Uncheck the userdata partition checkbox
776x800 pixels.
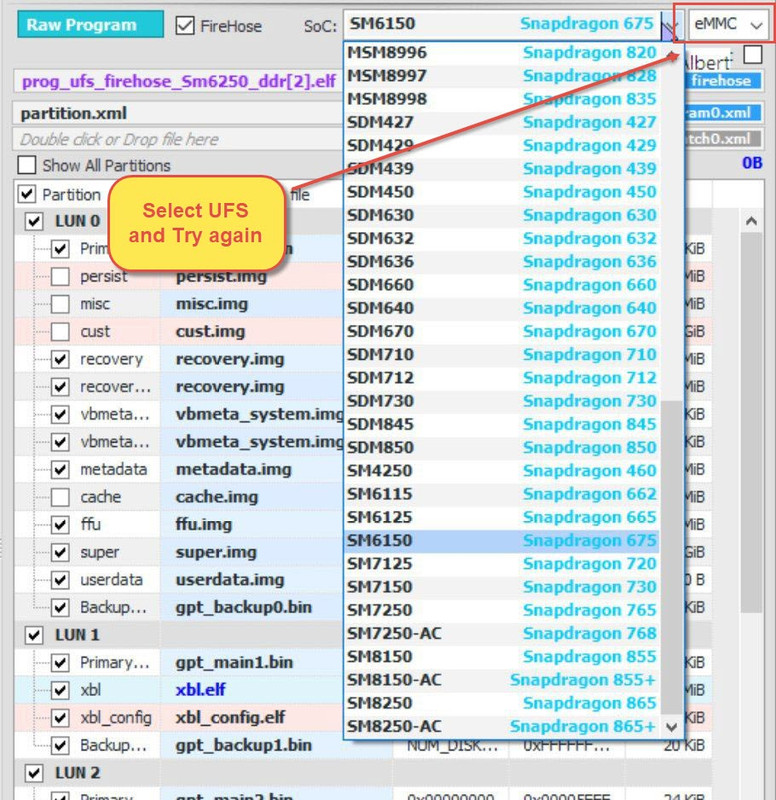coord(60,580)
